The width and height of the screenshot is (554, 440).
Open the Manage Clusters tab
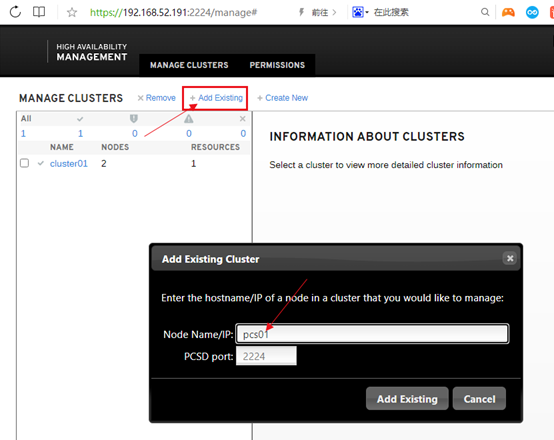189,65
